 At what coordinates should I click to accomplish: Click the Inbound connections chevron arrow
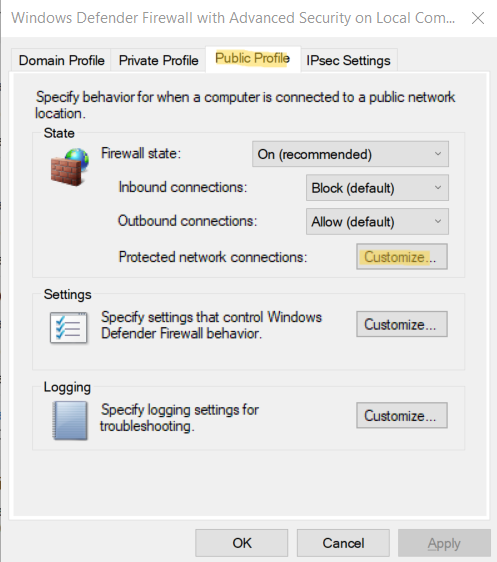pos(438,188)
